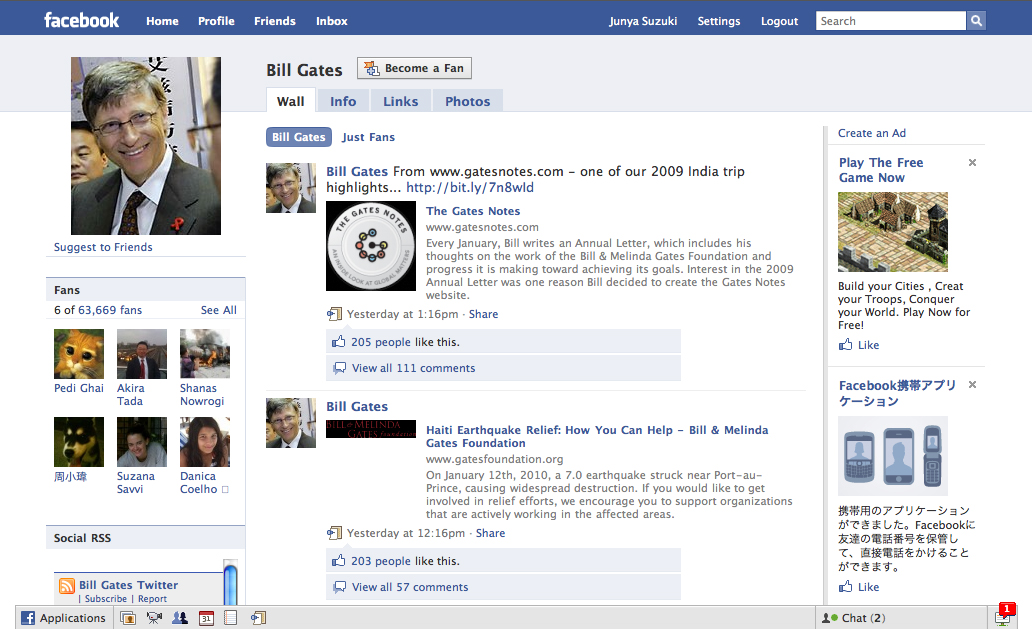Click Logout in top navigation
This screenshot has width=1032, height=629.
[x=779, y=21]
